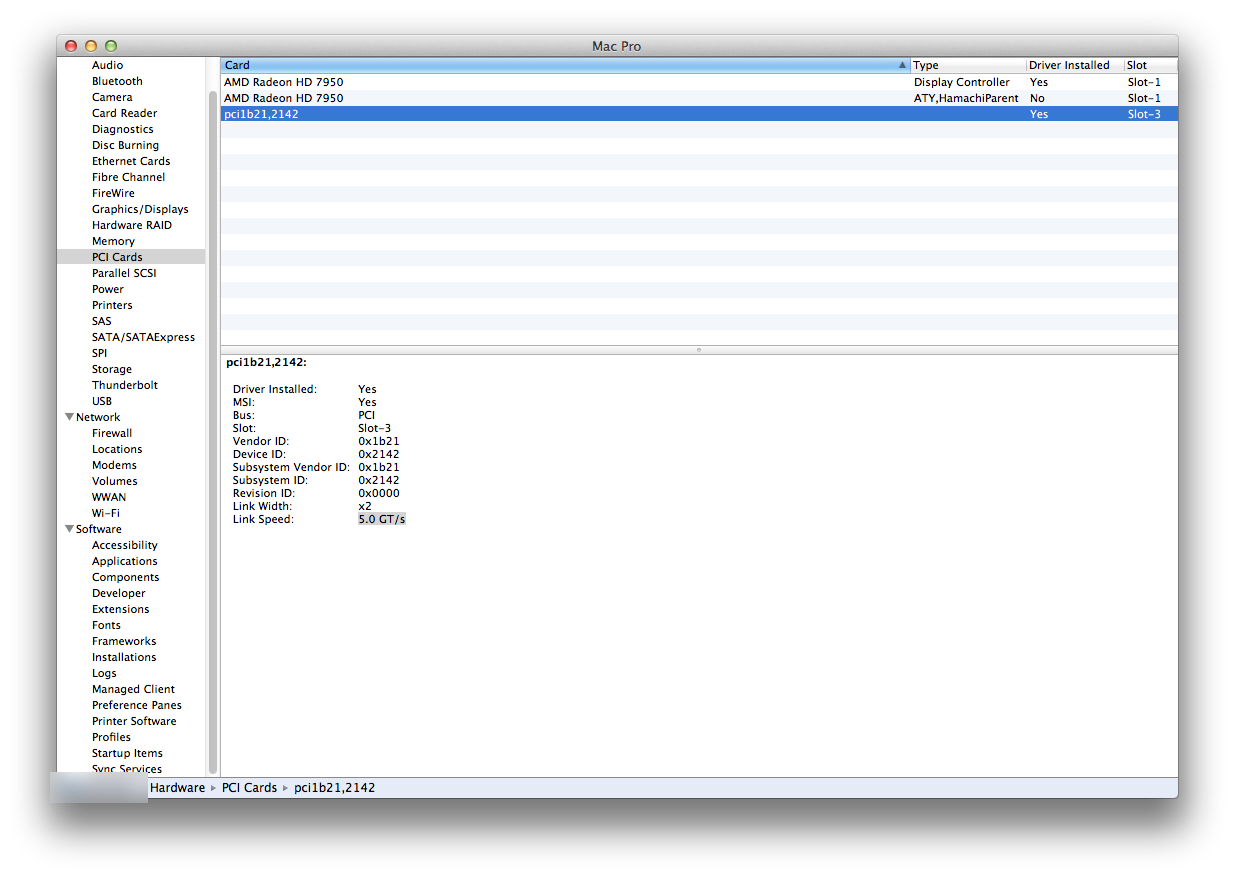Select the pci1b21,2142 card row
1235x877 pixels.
click(699, 114)
